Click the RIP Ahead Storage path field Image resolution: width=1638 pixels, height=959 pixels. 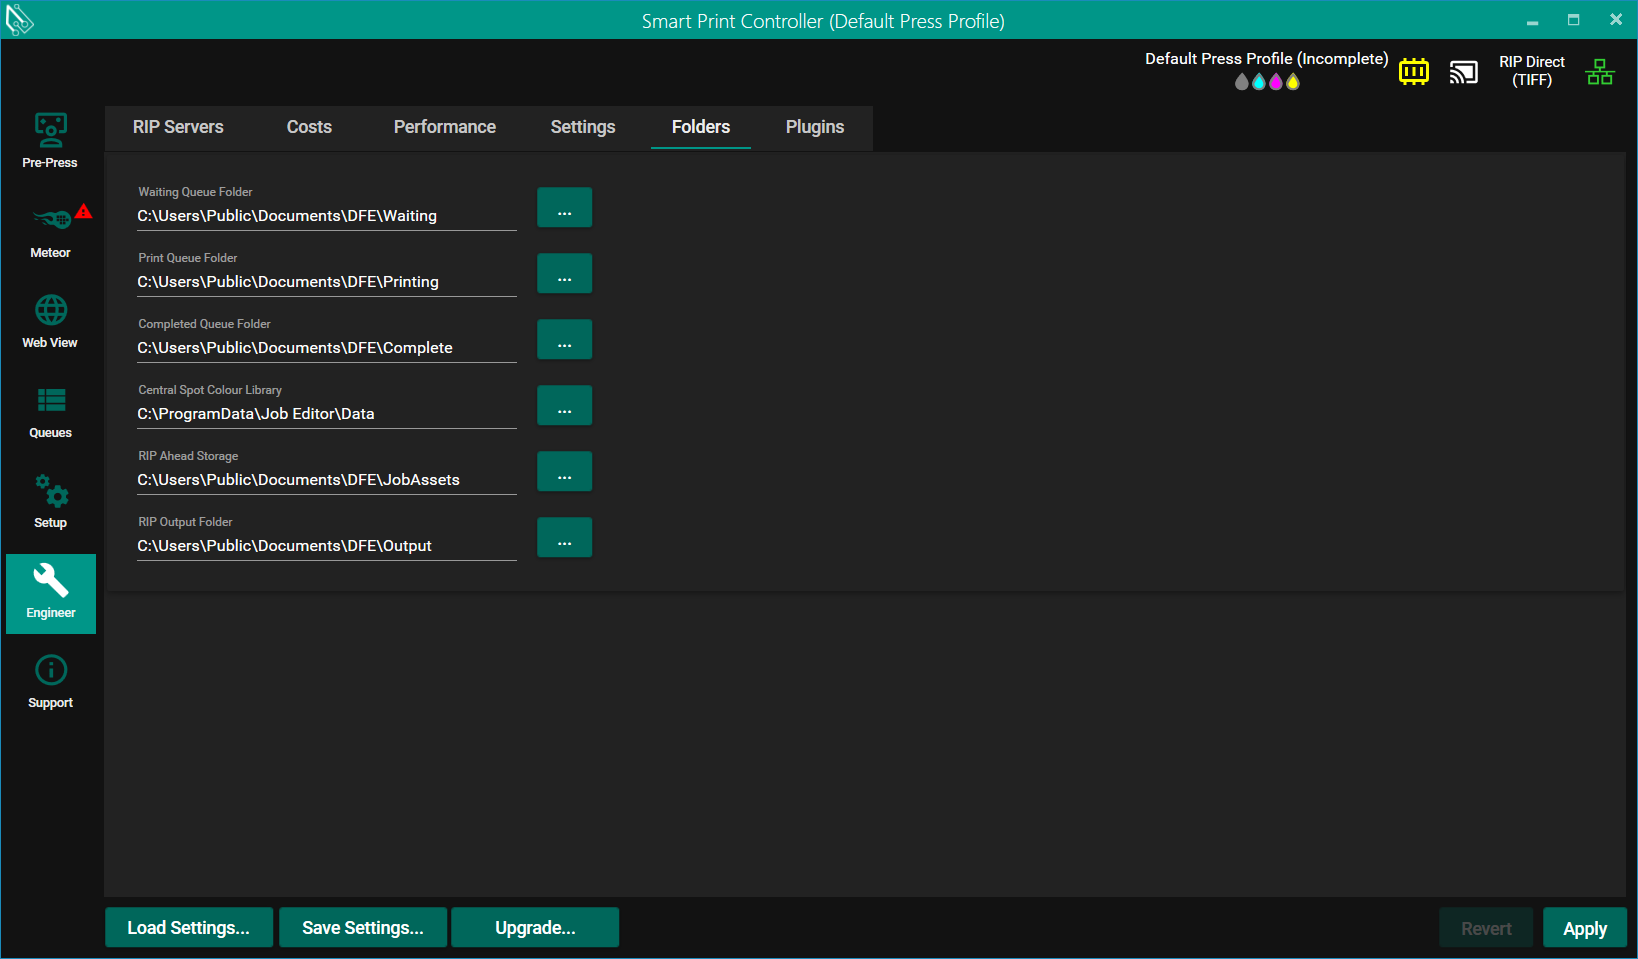pyautogui.click(x=326, y=480)
